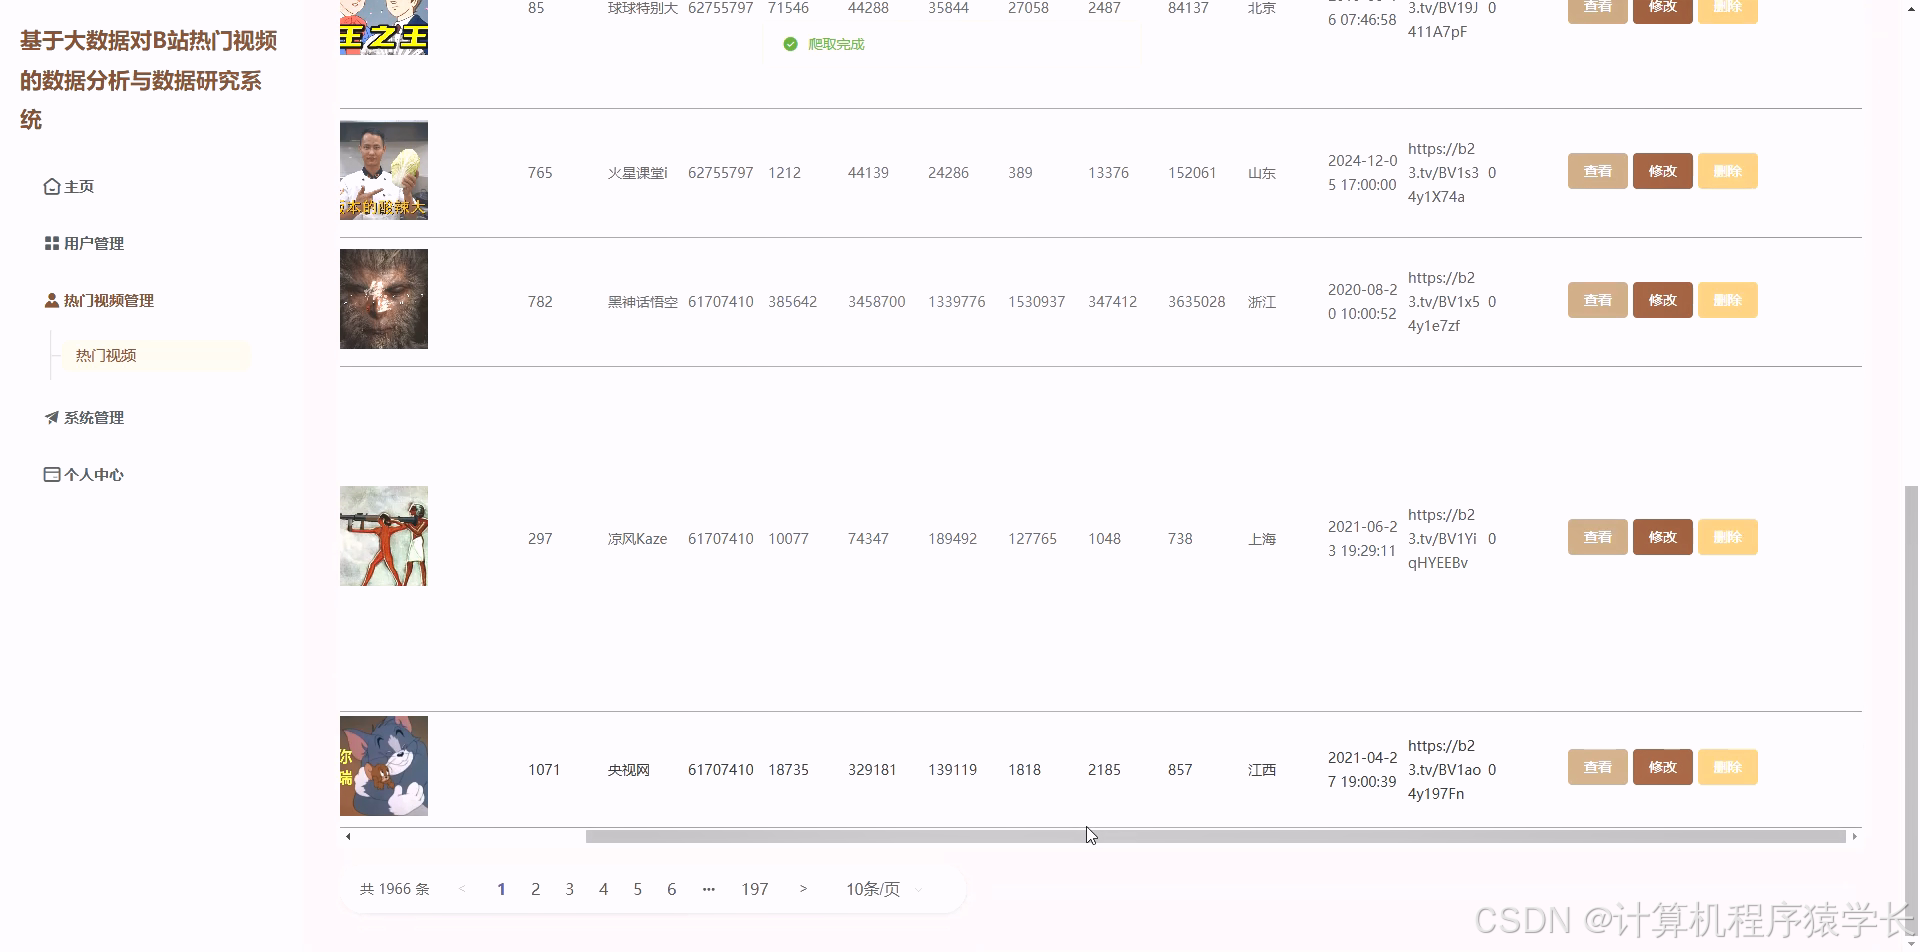
Task: Jump to last page 197
Action: (x=755, y=889)
